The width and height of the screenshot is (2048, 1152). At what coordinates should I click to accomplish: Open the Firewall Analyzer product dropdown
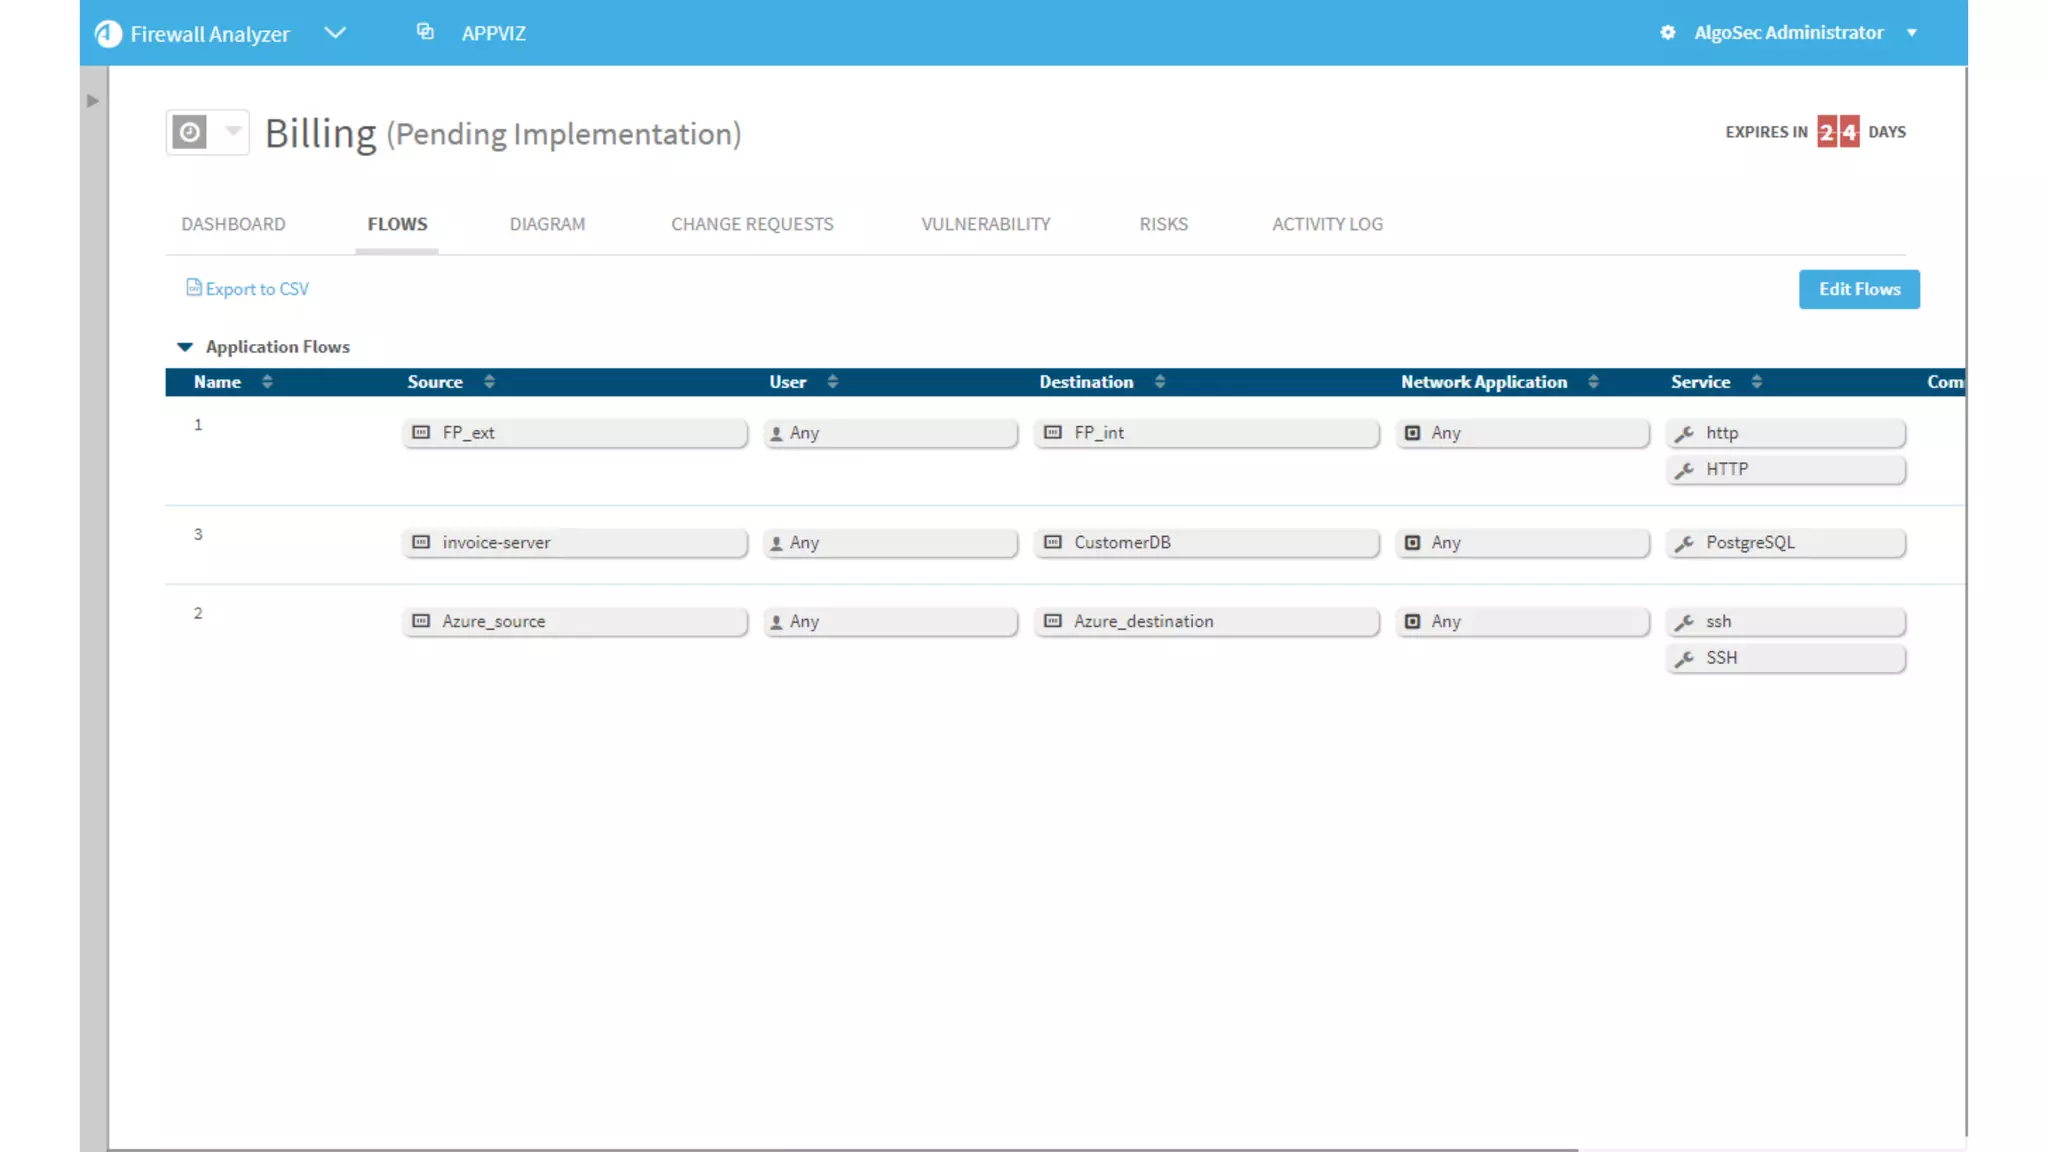pos(335,33)
